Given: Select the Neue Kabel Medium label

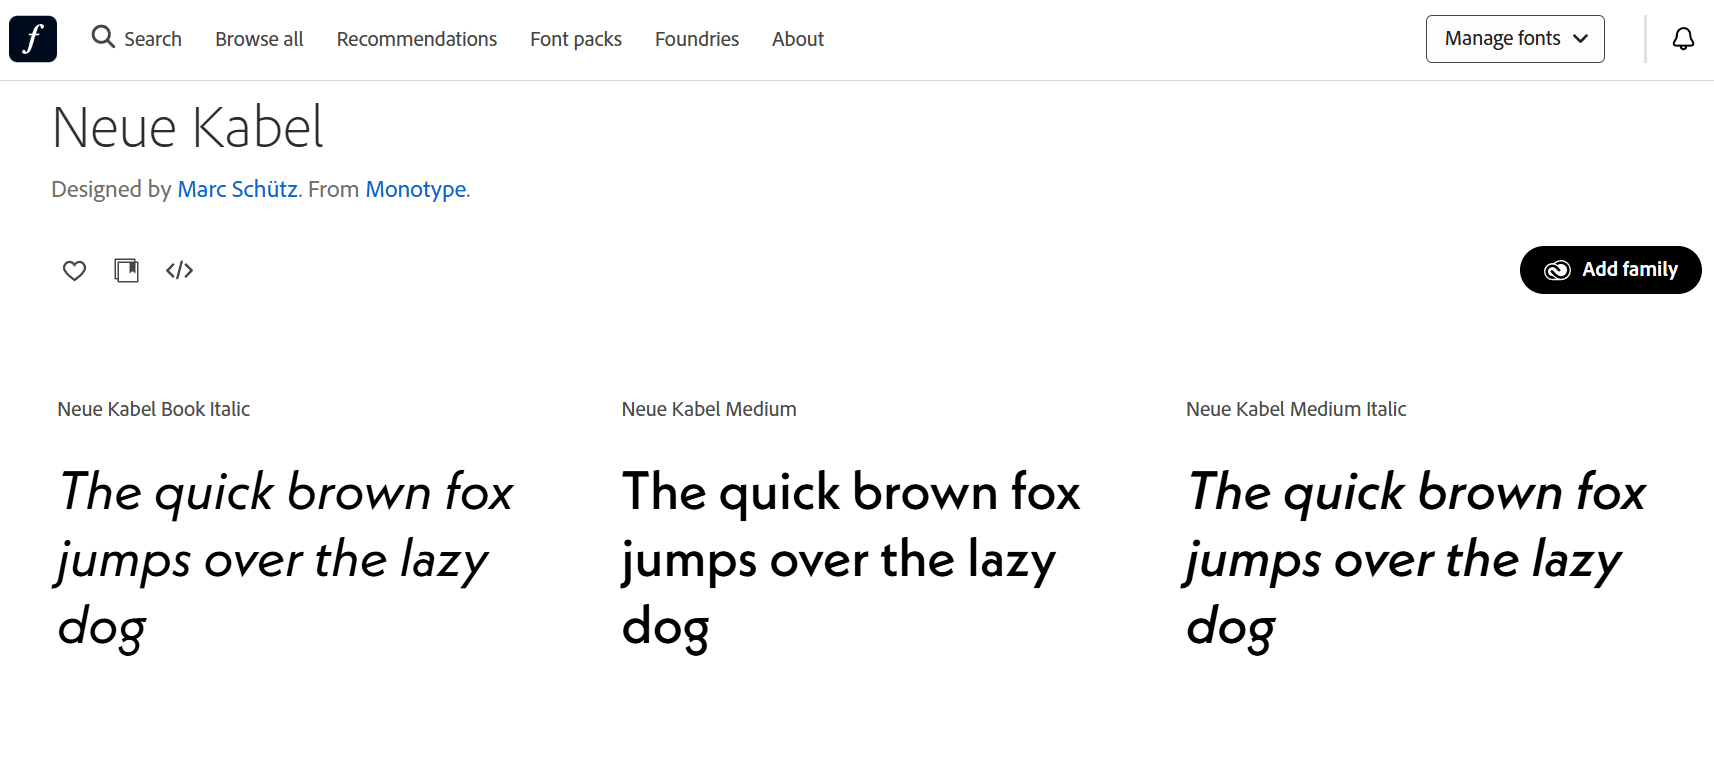Looking at the screenshot, I should coord(708,409).
